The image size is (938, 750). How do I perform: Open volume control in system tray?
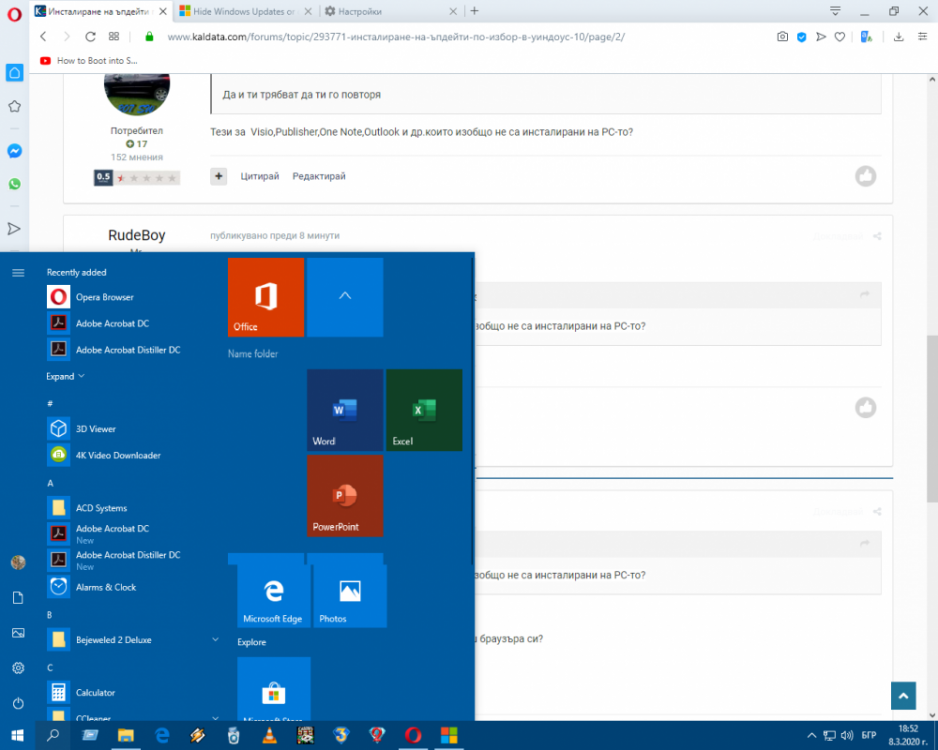click(846, 736)
